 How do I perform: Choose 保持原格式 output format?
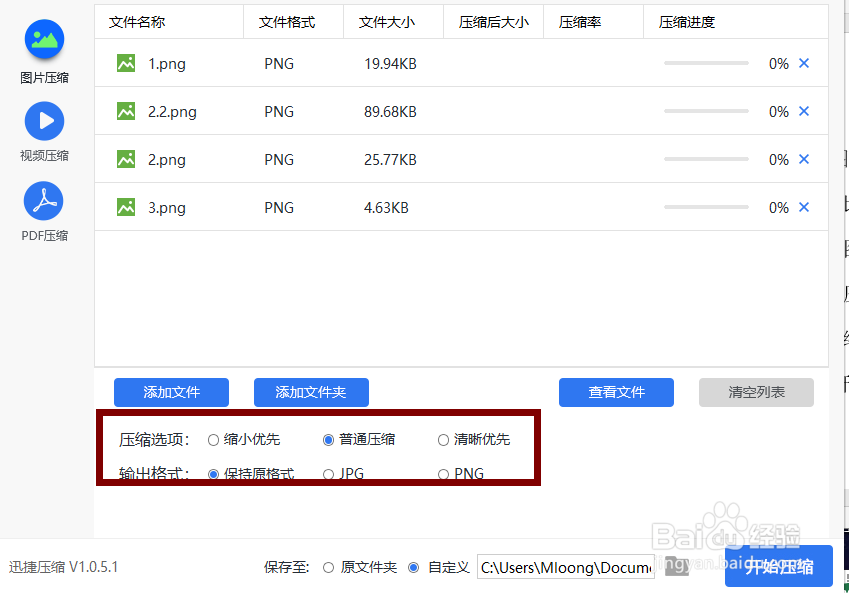click(213, 474)
